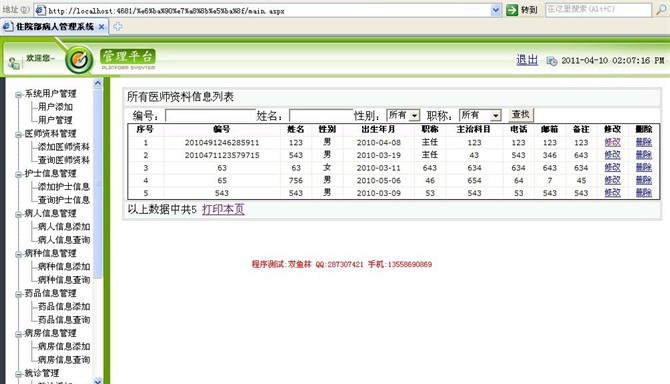Click the 所有医师资料信息列表 heading
Image resolution: width=670 pixels, height=384 pixels.
[x=180, y=97]
